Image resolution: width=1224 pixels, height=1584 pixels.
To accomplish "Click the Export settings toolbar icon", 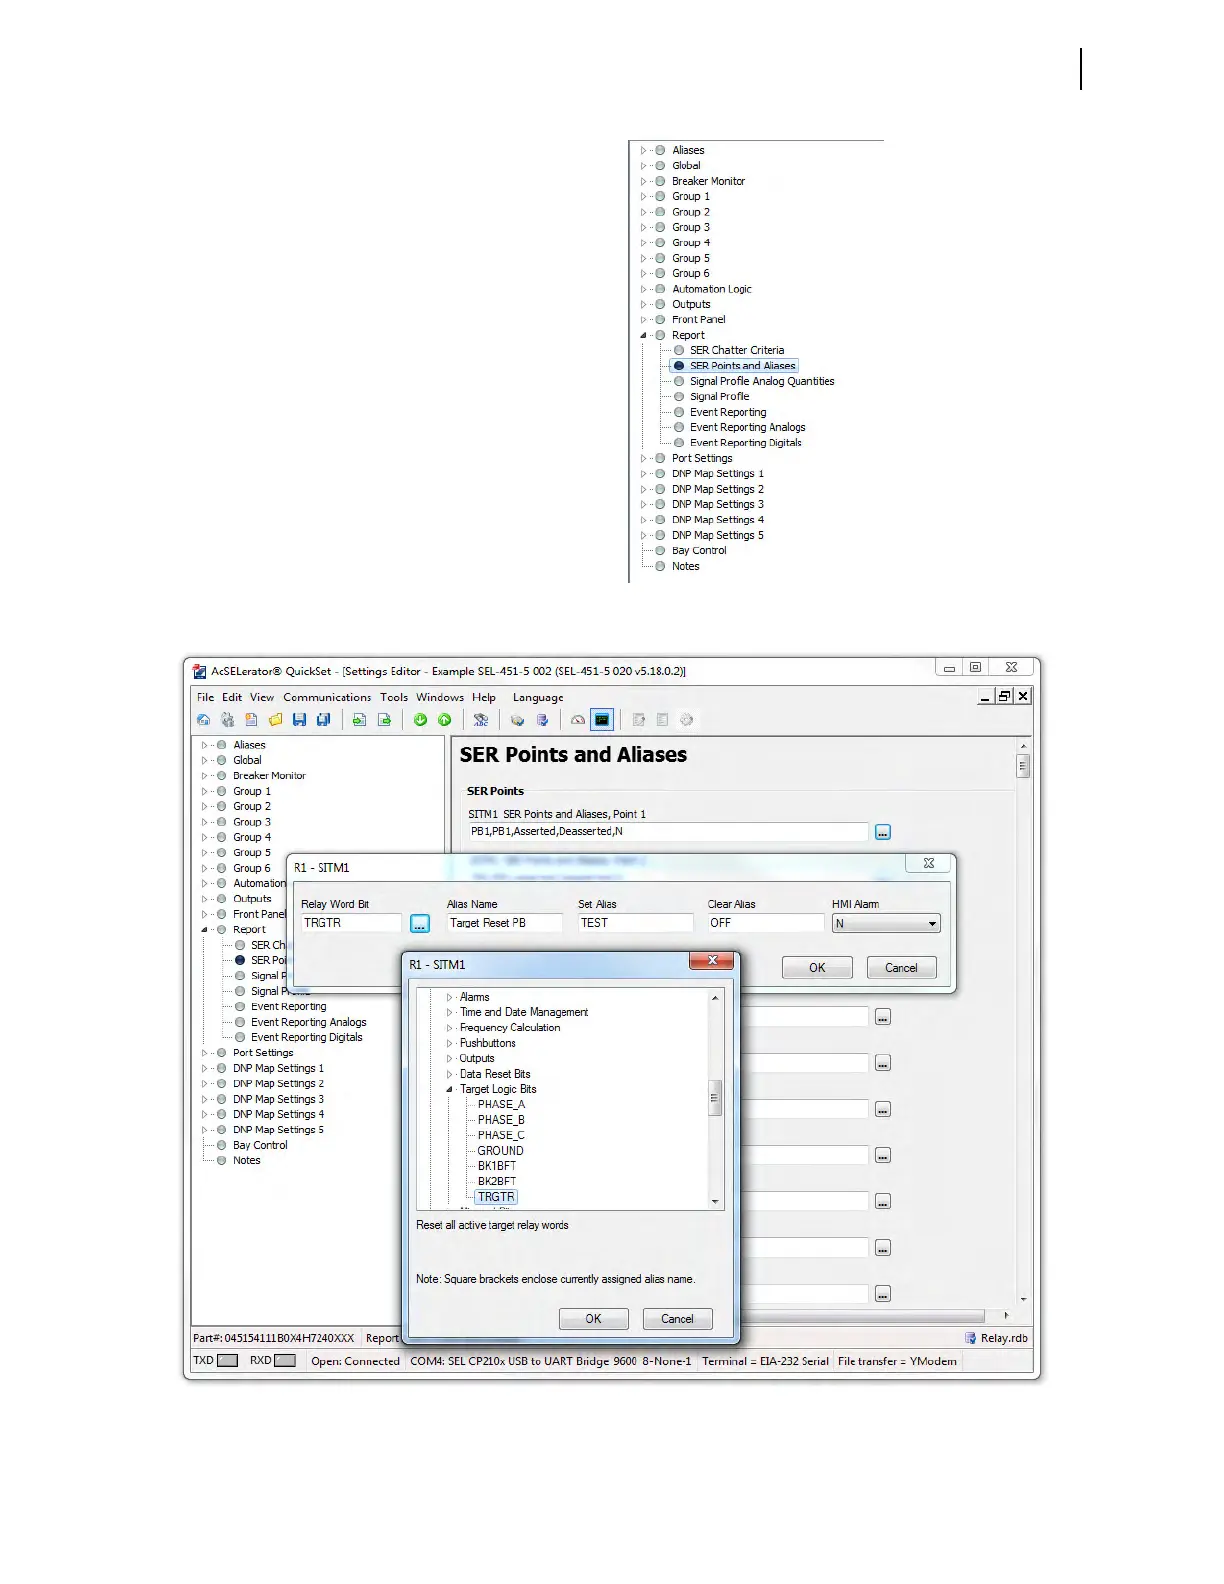I will [x=384, y=720].
